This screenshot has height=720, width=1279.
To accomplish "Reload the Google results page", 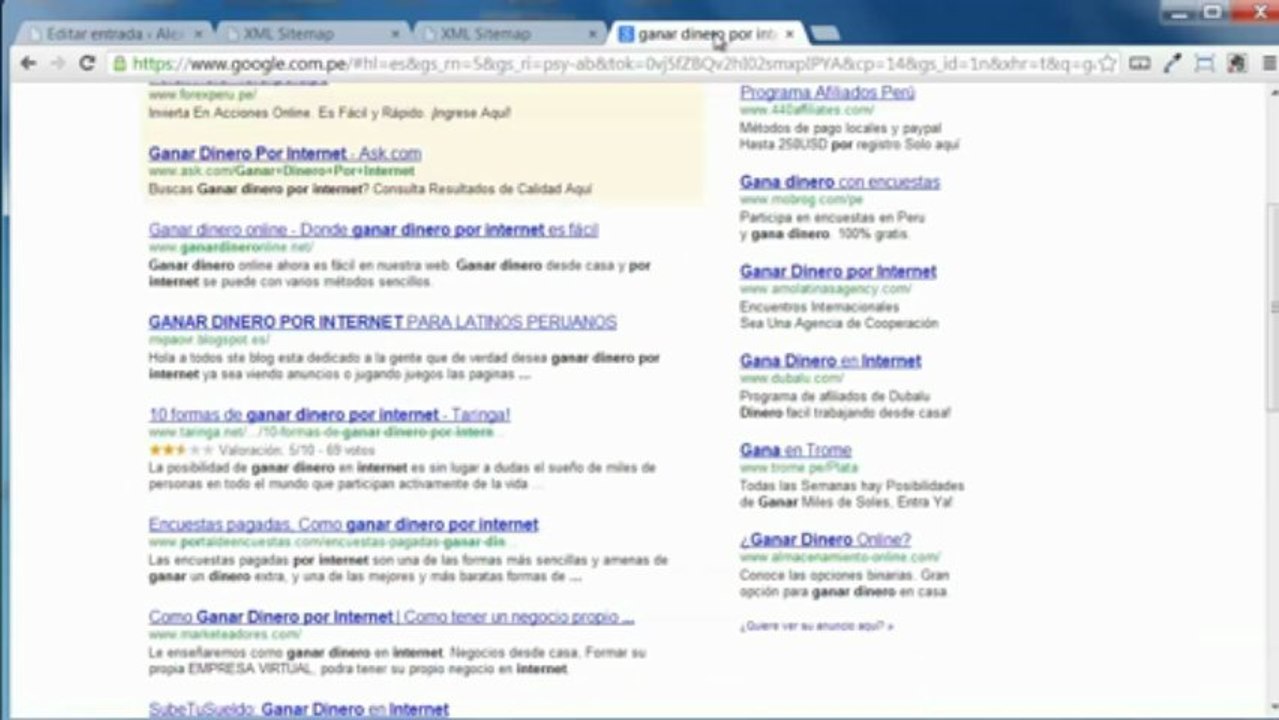I will 87,63.
